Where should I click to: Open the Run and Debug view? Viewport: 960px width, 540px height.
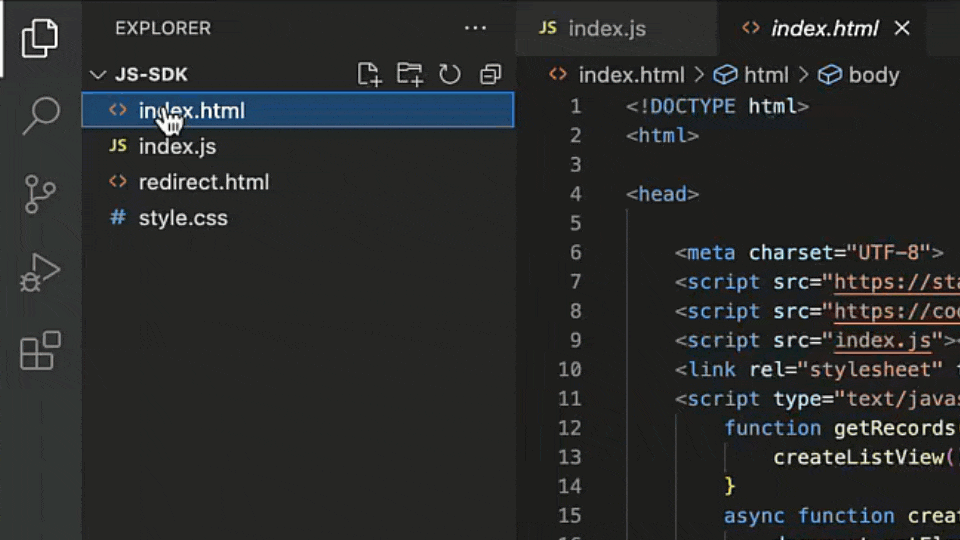coord(40,272)
